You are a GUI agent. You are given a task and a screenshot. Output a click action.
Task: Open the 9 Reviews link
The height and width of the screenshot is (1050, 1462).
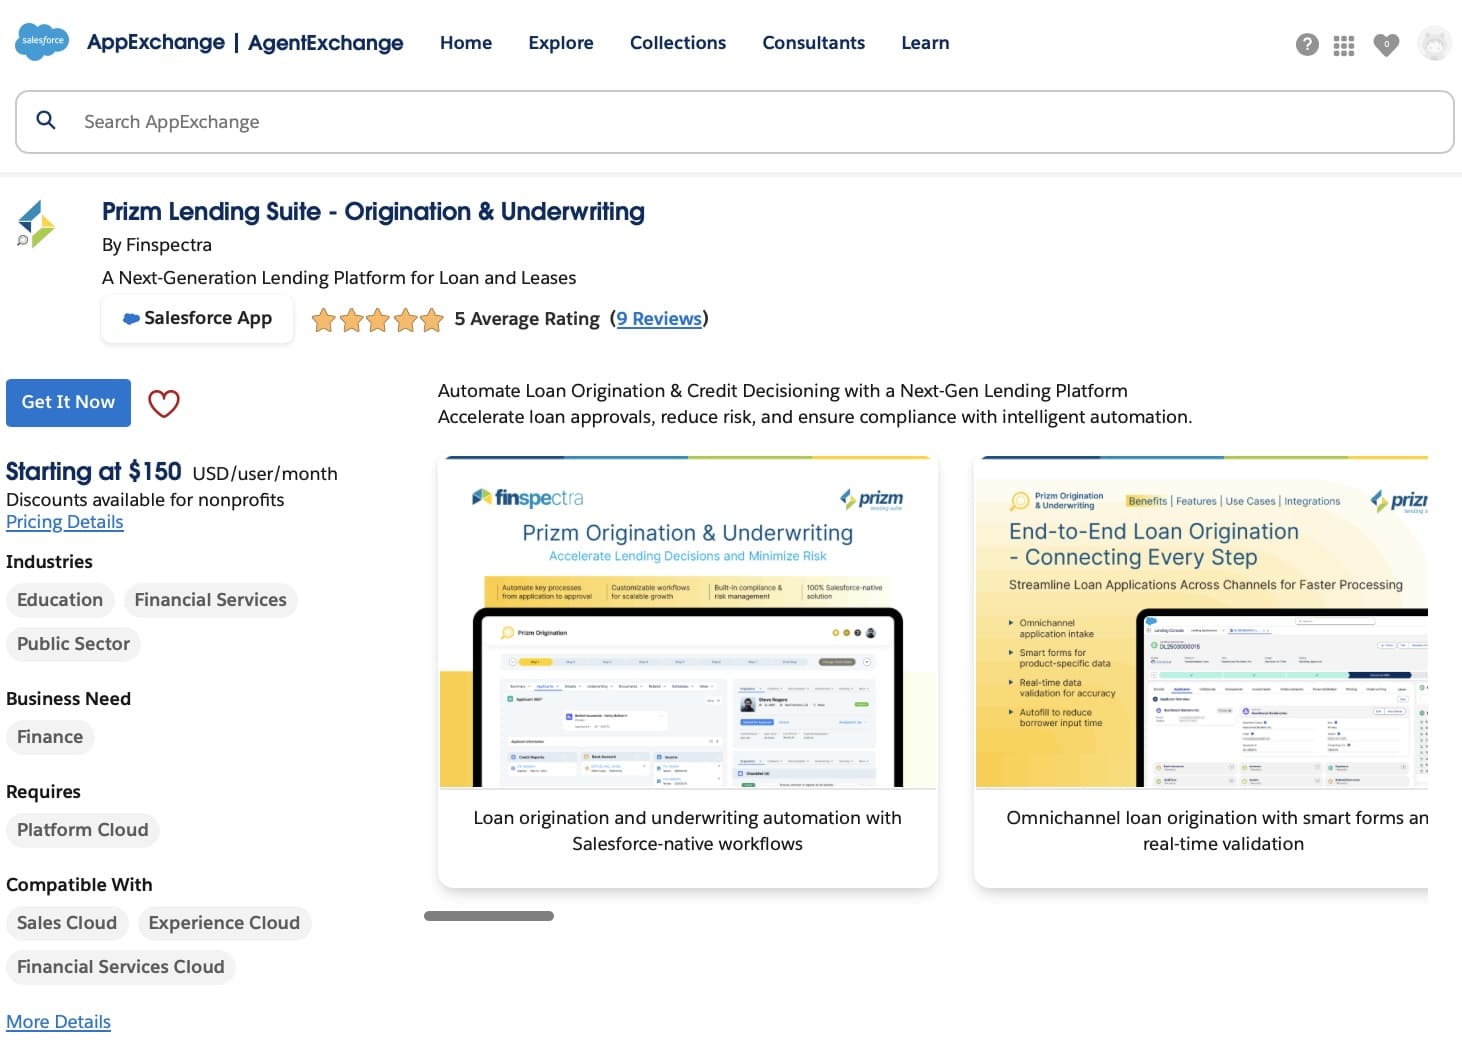click(659, 318)
